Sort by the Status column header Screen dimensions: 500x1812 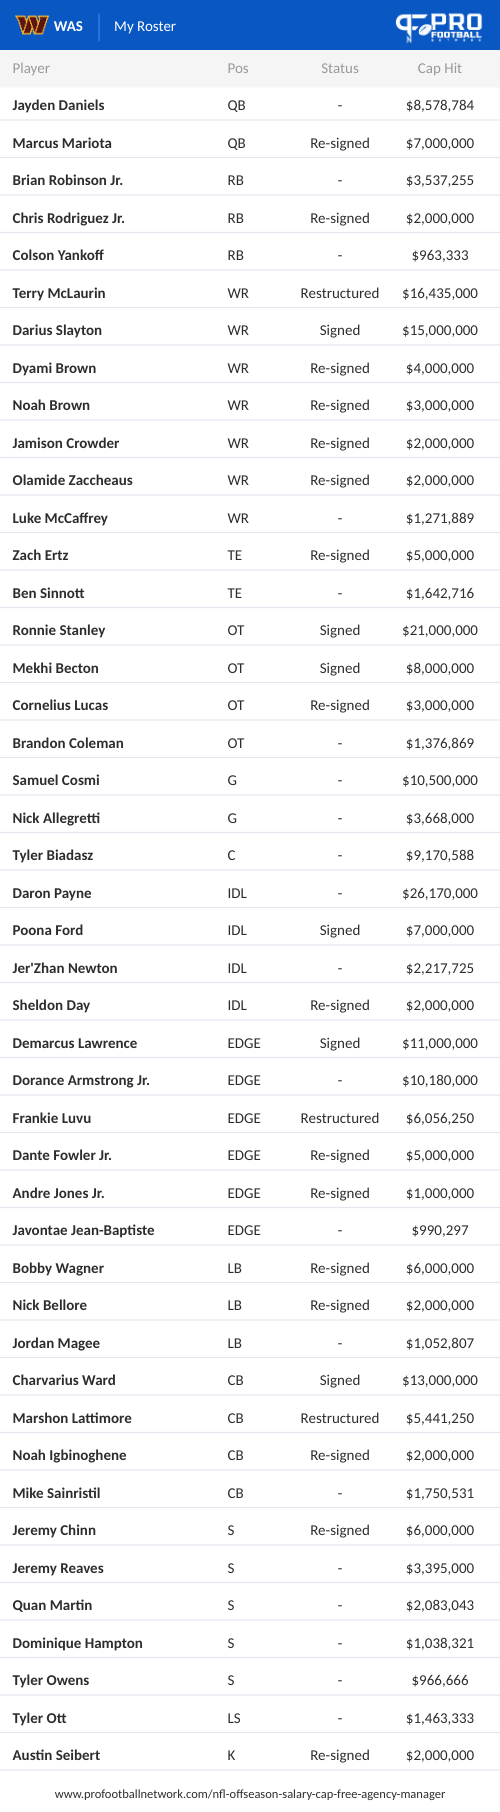pyautogui.click(x=340, y=68)
